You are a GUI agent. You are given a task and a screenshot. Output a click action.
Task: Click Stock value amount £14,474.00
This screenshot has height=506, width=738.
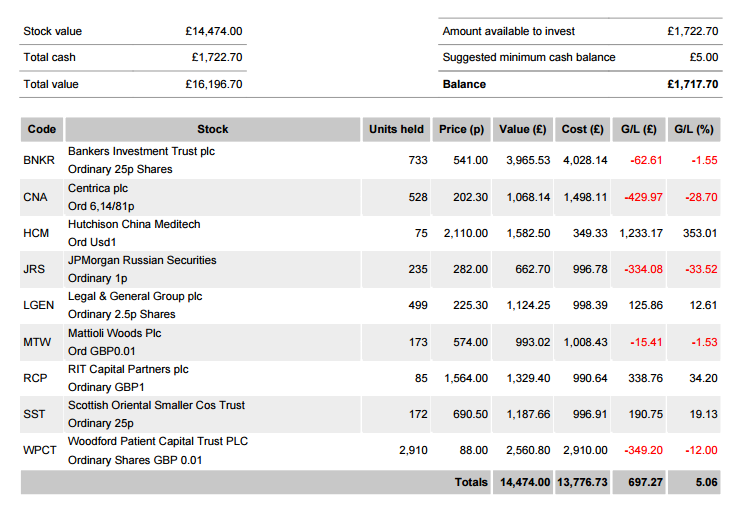coord(214,31)
